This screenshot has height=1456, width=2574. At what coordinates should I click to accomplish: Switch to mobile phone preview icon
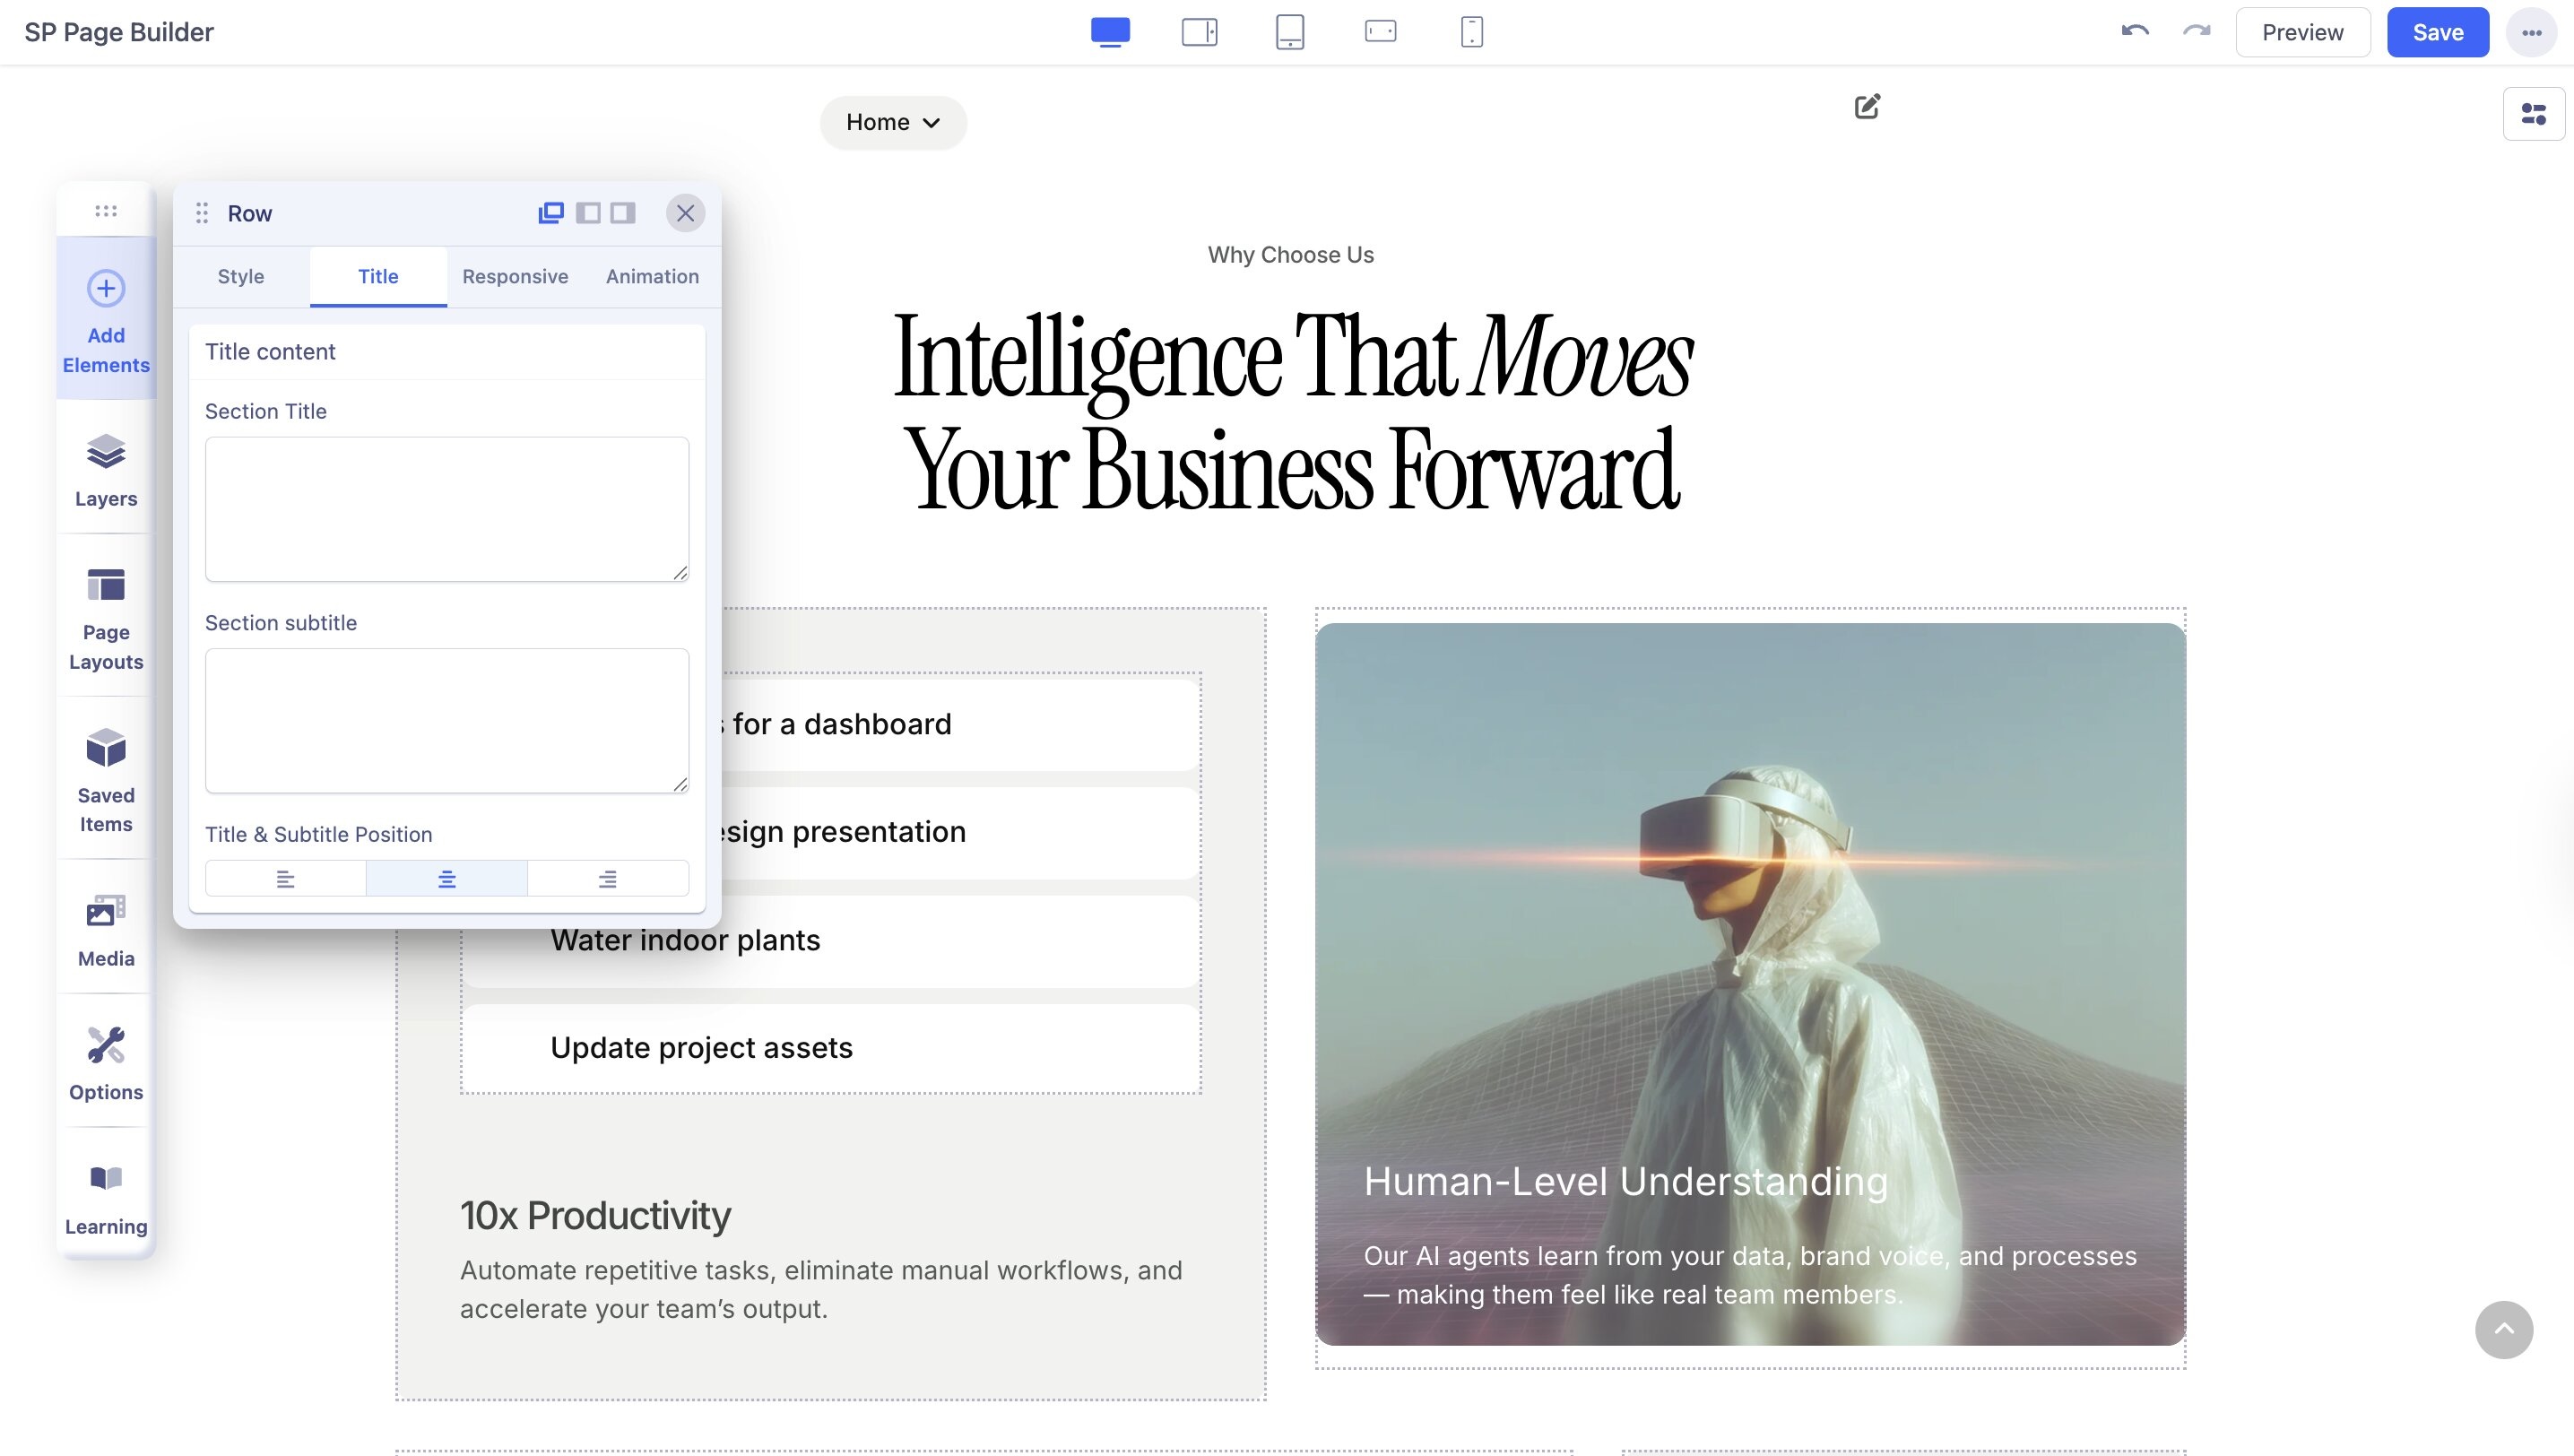1471,32
